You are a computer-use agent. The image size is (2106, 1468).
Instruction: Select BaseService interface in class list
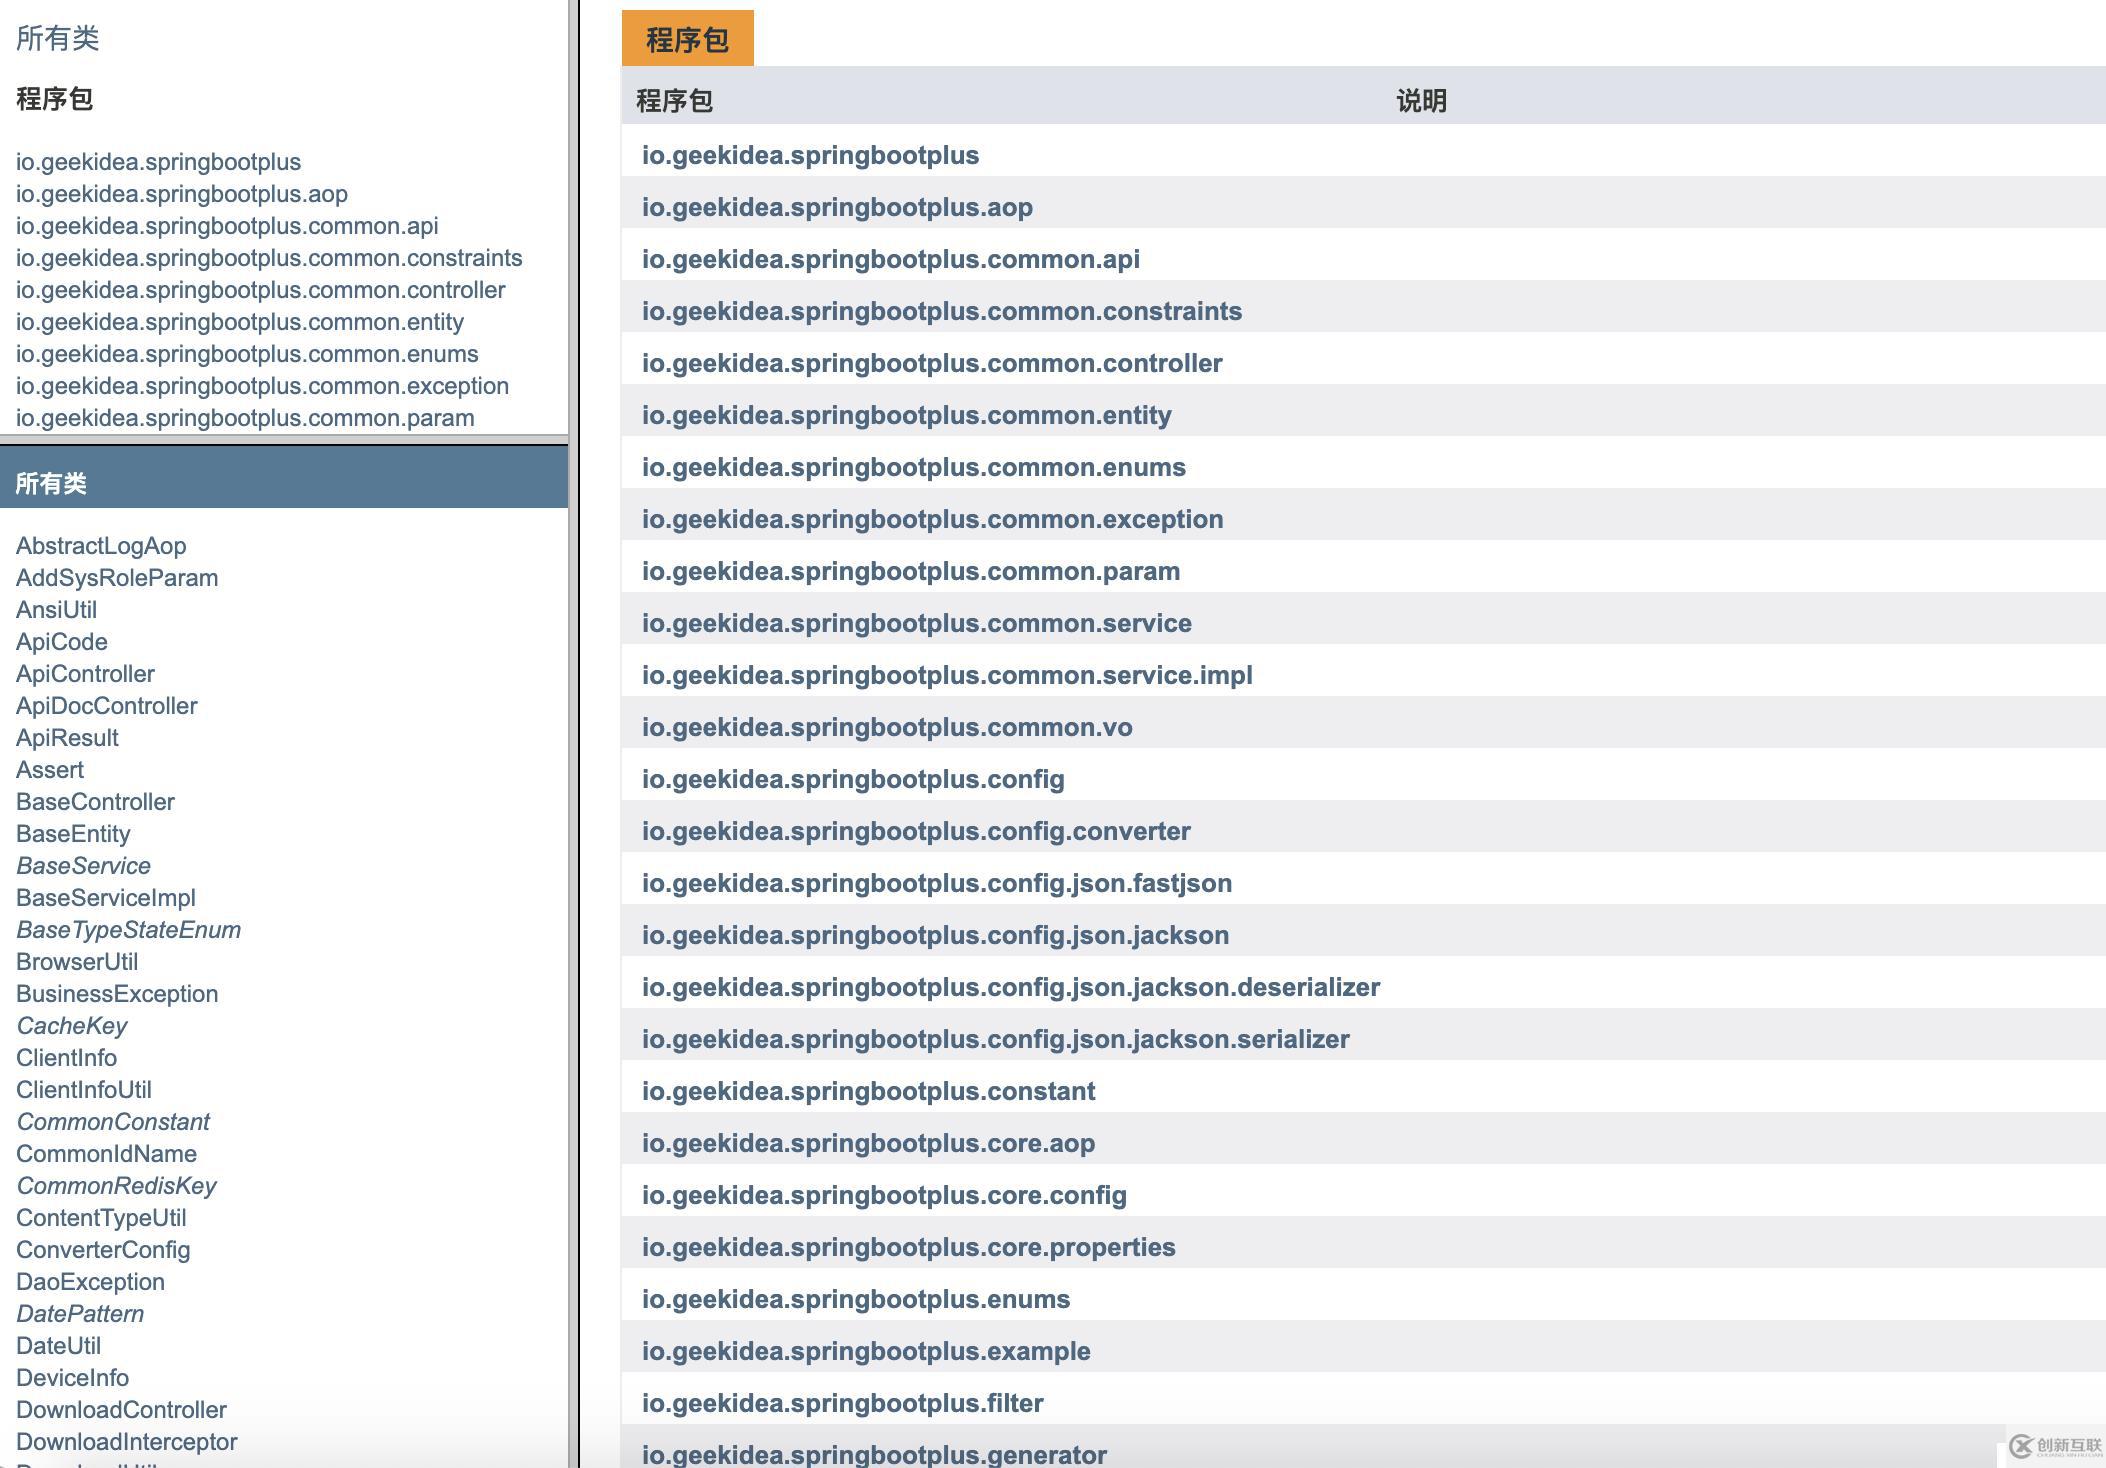(x=83, y=864)
